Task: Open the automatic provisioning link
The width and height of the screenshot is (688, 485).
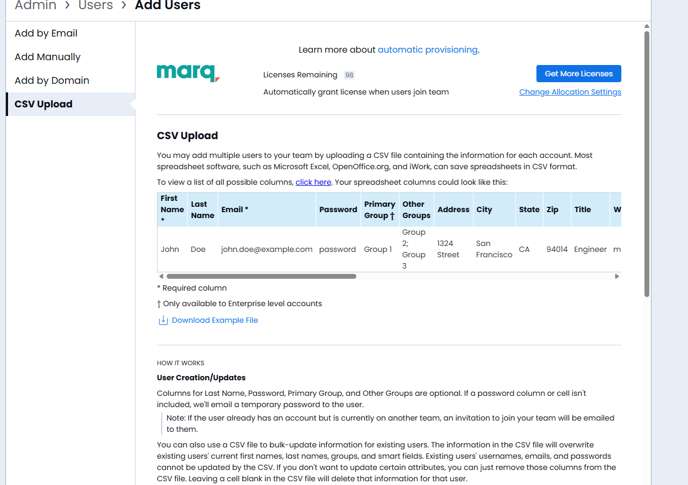Action: click(427, 50)
